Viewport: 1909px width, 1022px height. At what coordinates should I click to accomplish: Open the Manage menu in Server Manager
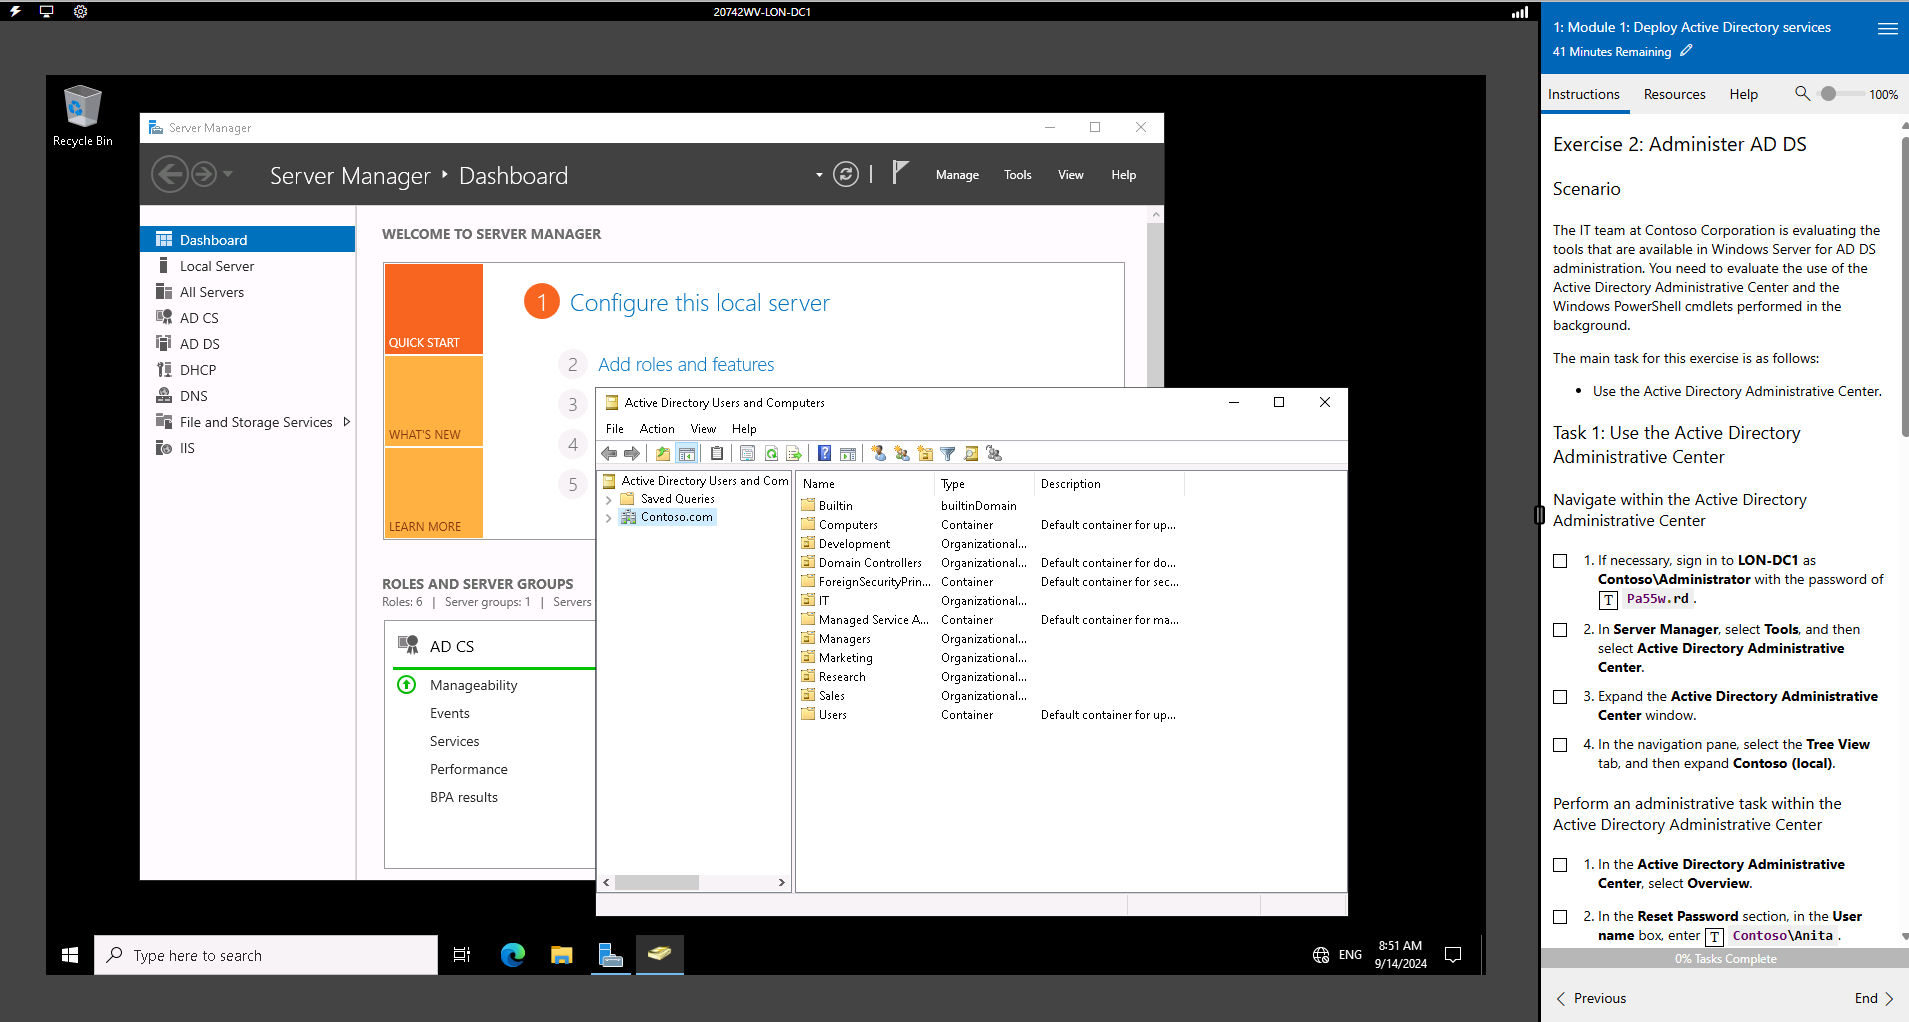(x=957, y=175)
